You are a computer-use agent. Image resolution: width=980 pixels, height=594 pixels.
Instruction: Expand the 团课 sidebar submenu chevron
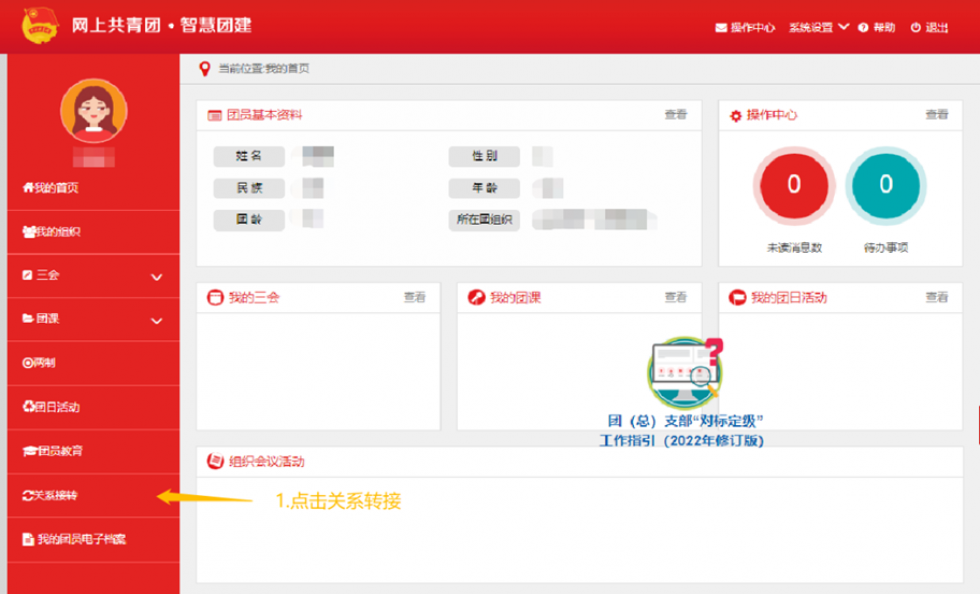coord(156,321)
